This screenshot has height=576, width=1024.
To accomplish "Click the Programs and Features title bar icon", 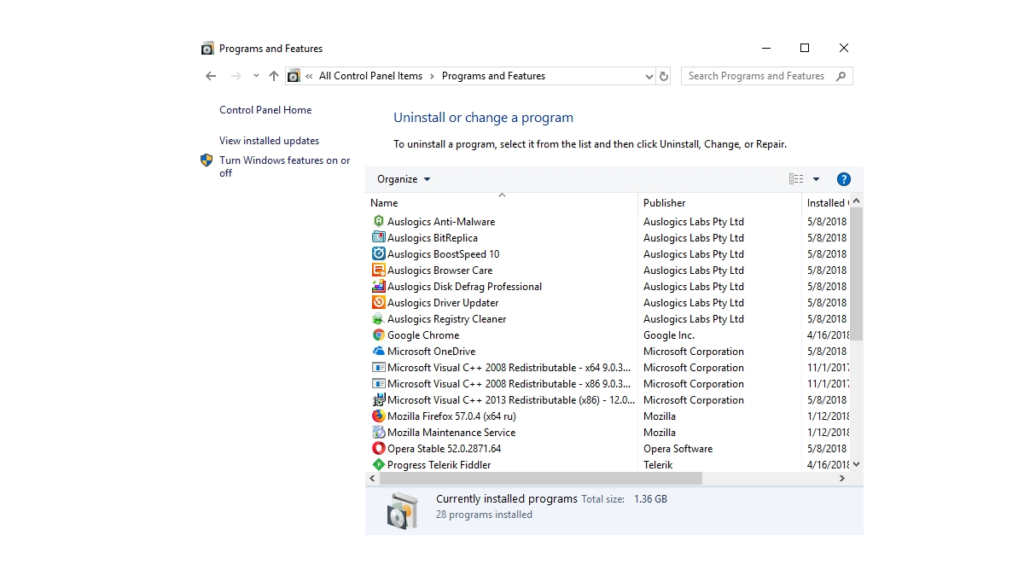I will pyautogui.click(x=207, y=48).
